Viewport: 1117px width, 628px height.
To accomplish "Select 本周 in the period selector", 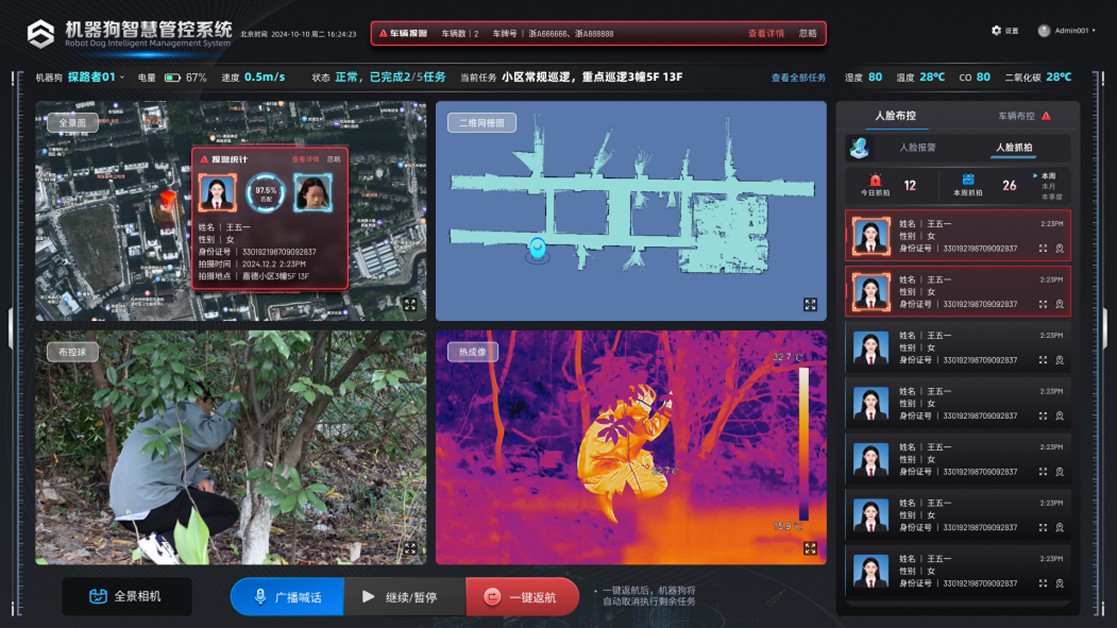I will (x=1048, y=176).
